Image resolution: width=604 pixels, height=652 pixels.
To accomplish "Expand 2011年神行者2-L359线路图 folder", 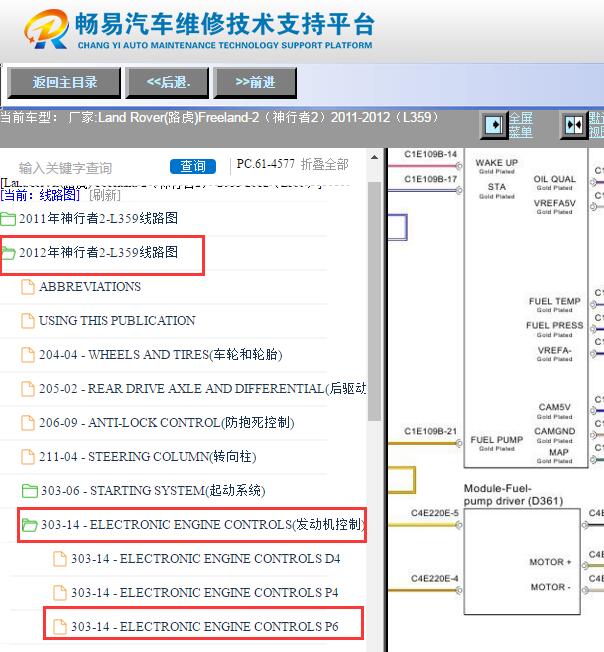I will (99, 218).
